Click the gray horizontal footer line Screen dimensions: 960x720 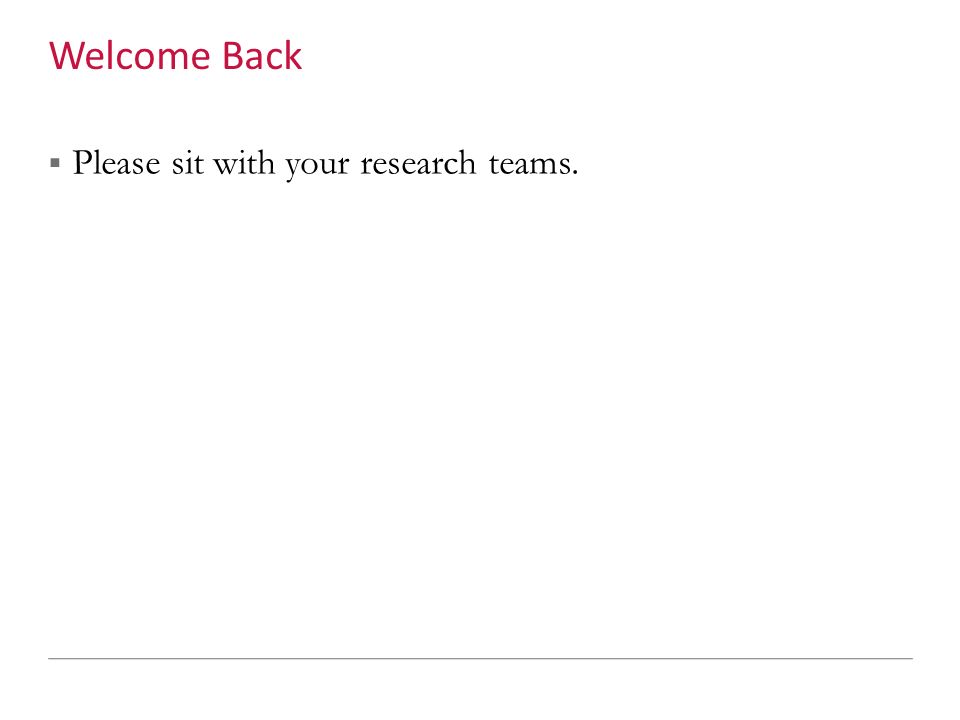[481, 659]
